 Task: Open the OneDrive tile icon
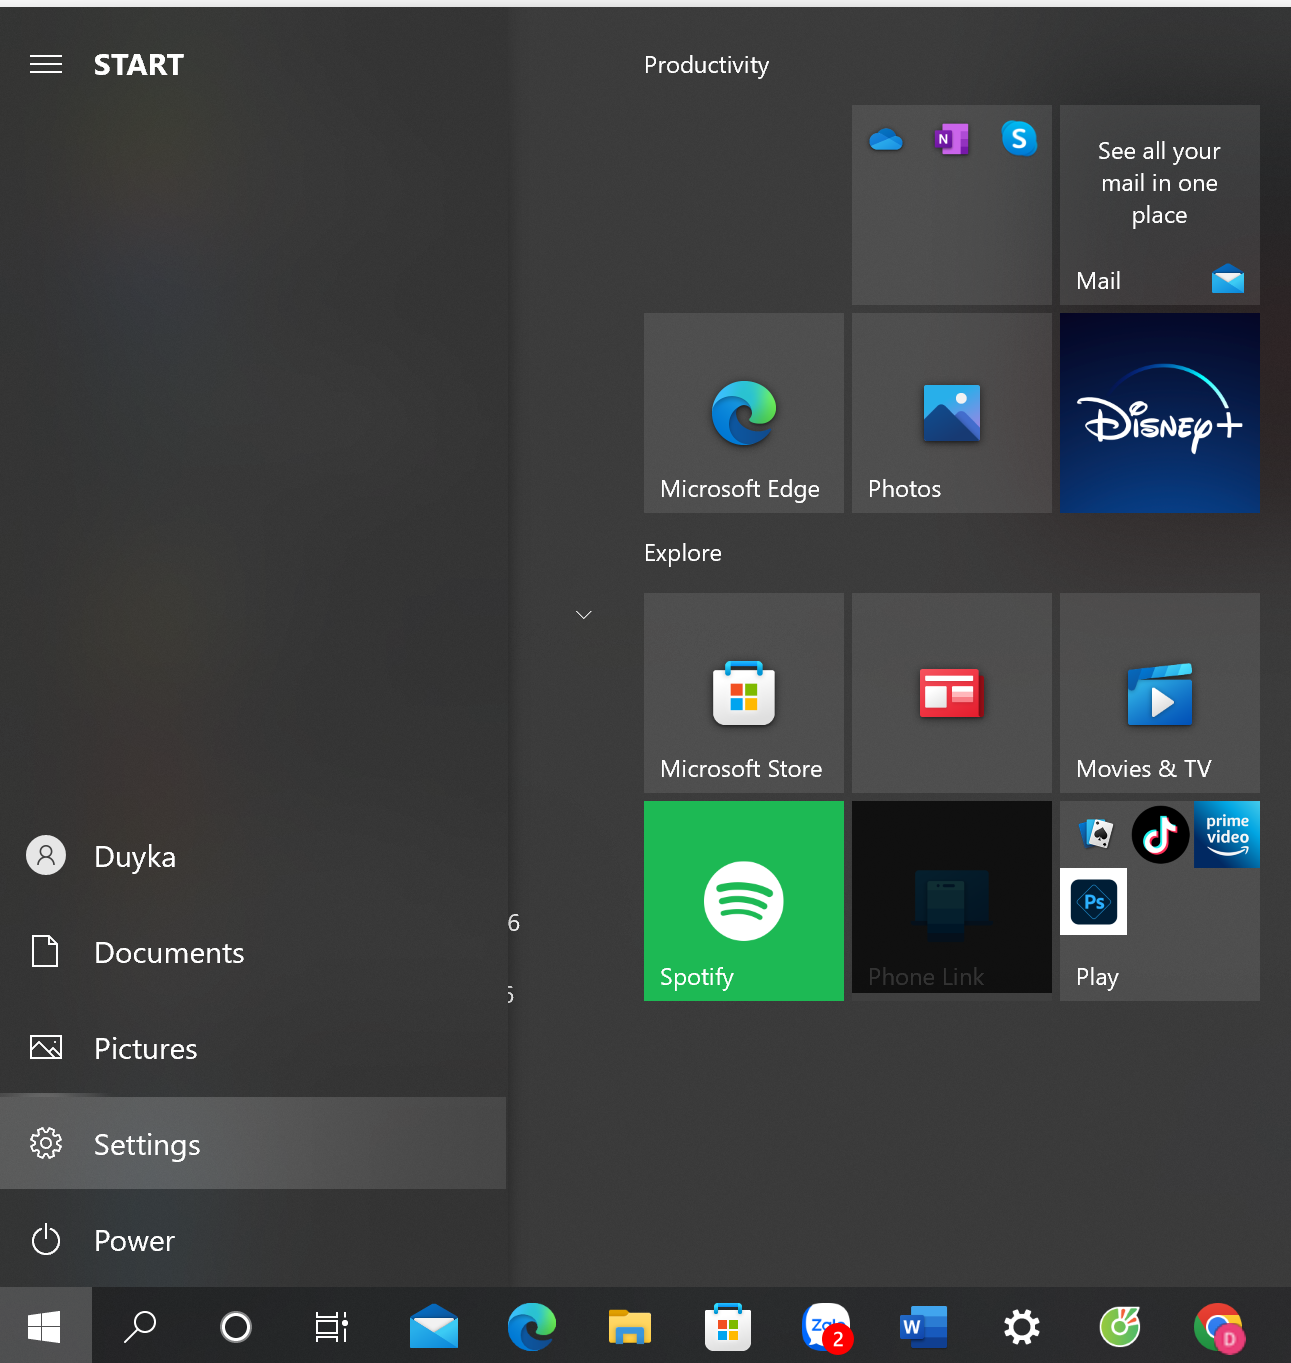pyautogui.click(x=886, y=139)
